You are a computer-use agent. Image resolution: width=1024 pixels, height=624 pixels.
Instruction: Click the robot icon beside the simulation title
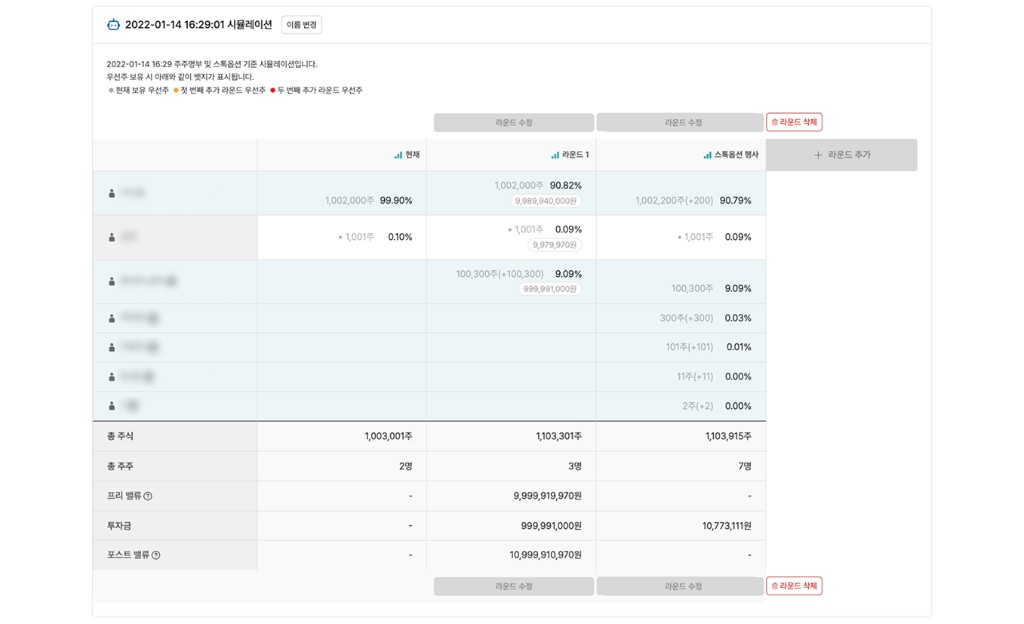click(x=112, y=27)
